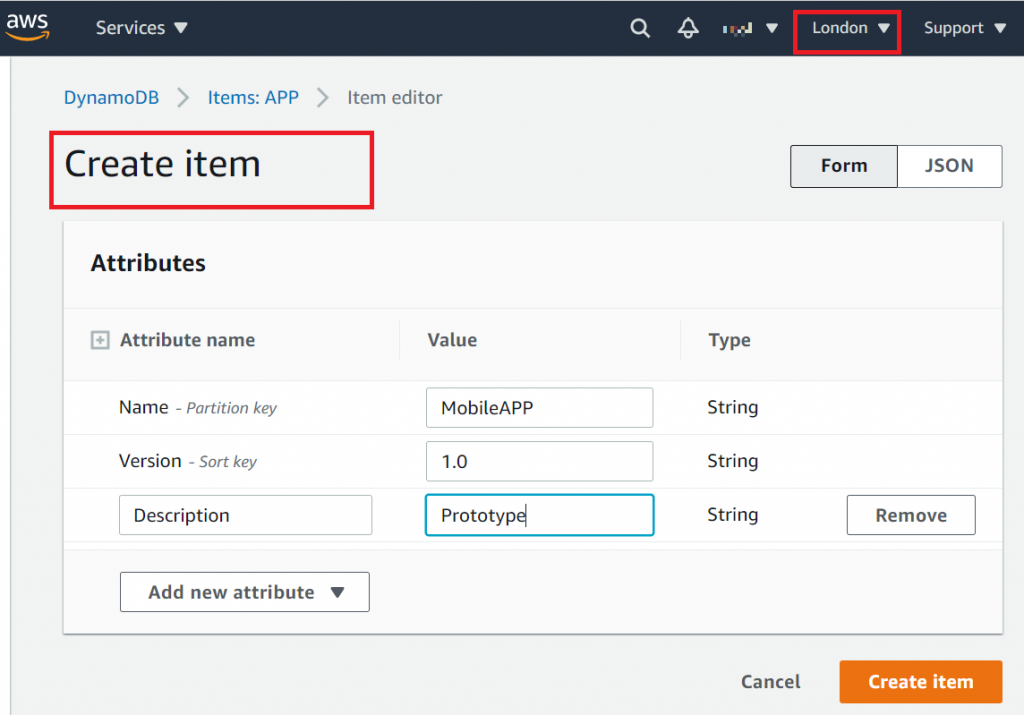Expand the Support menu
Screen dimensions: 1024x715
click(964, 28)
